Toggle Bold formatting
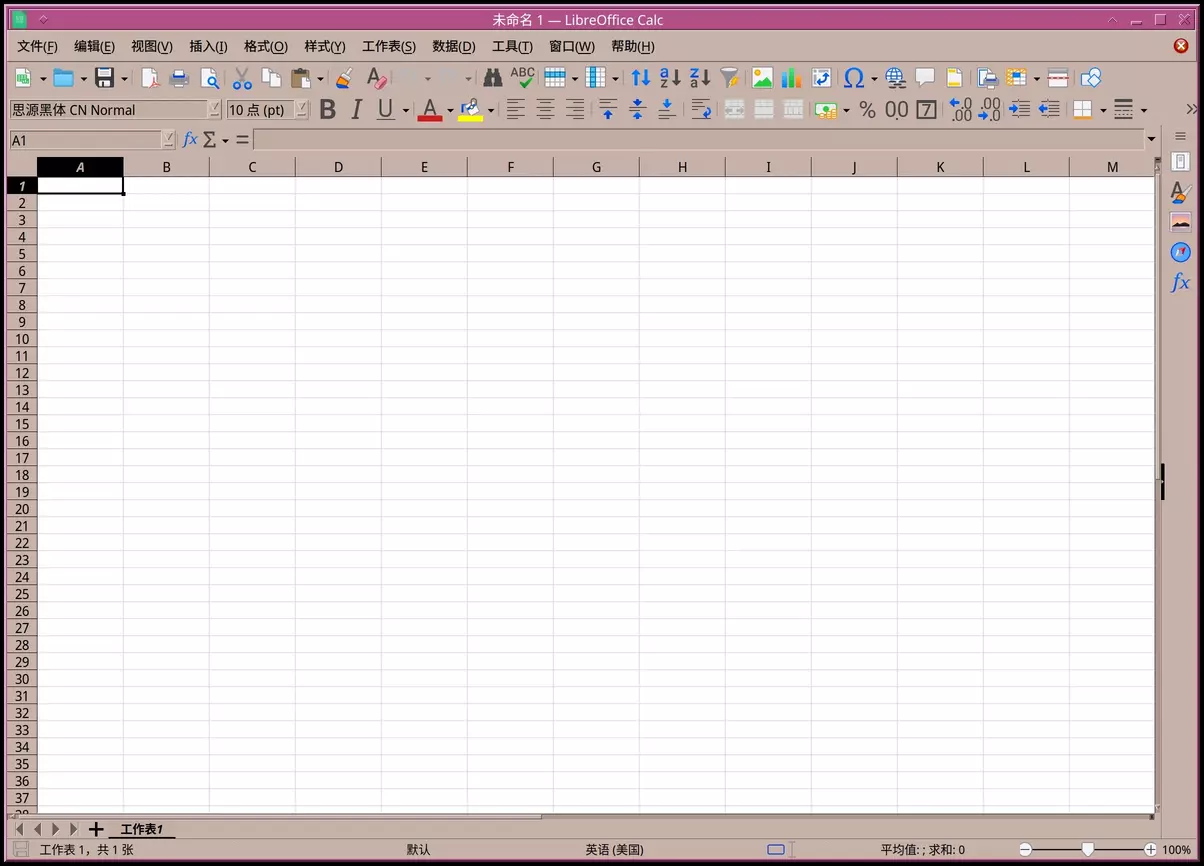Image resolution: width=1204 pixels, height=866 pixels. click(327, 110)
